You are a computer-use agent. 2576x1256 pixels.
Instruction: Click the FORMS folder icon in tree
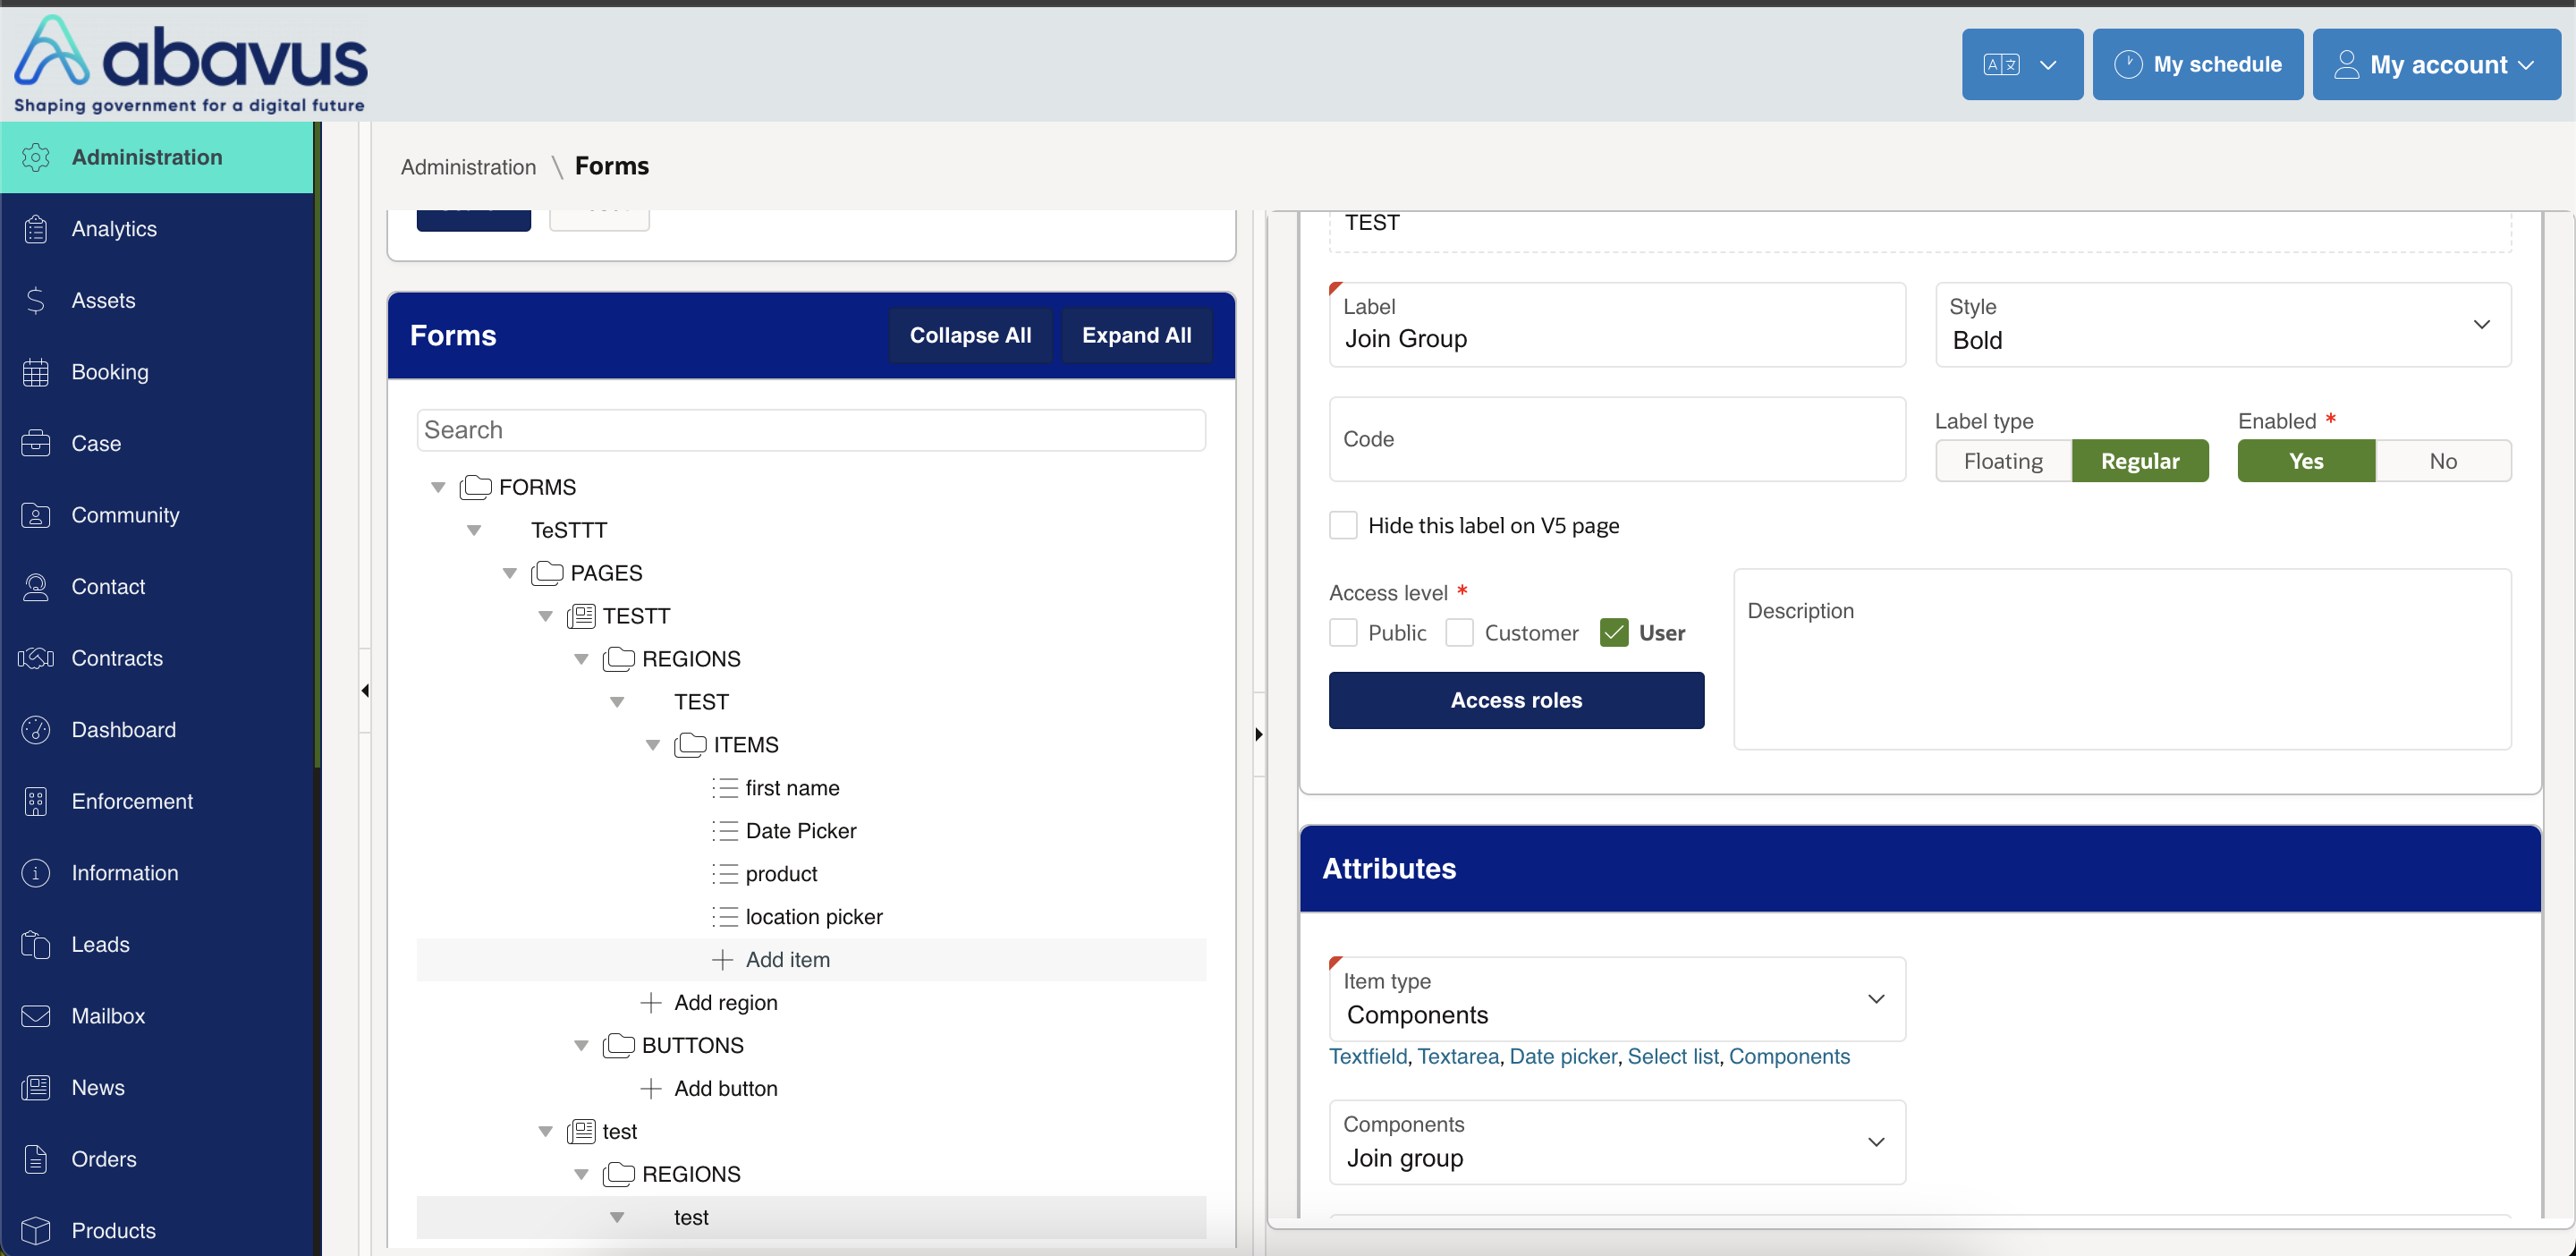tap(476, 487)
